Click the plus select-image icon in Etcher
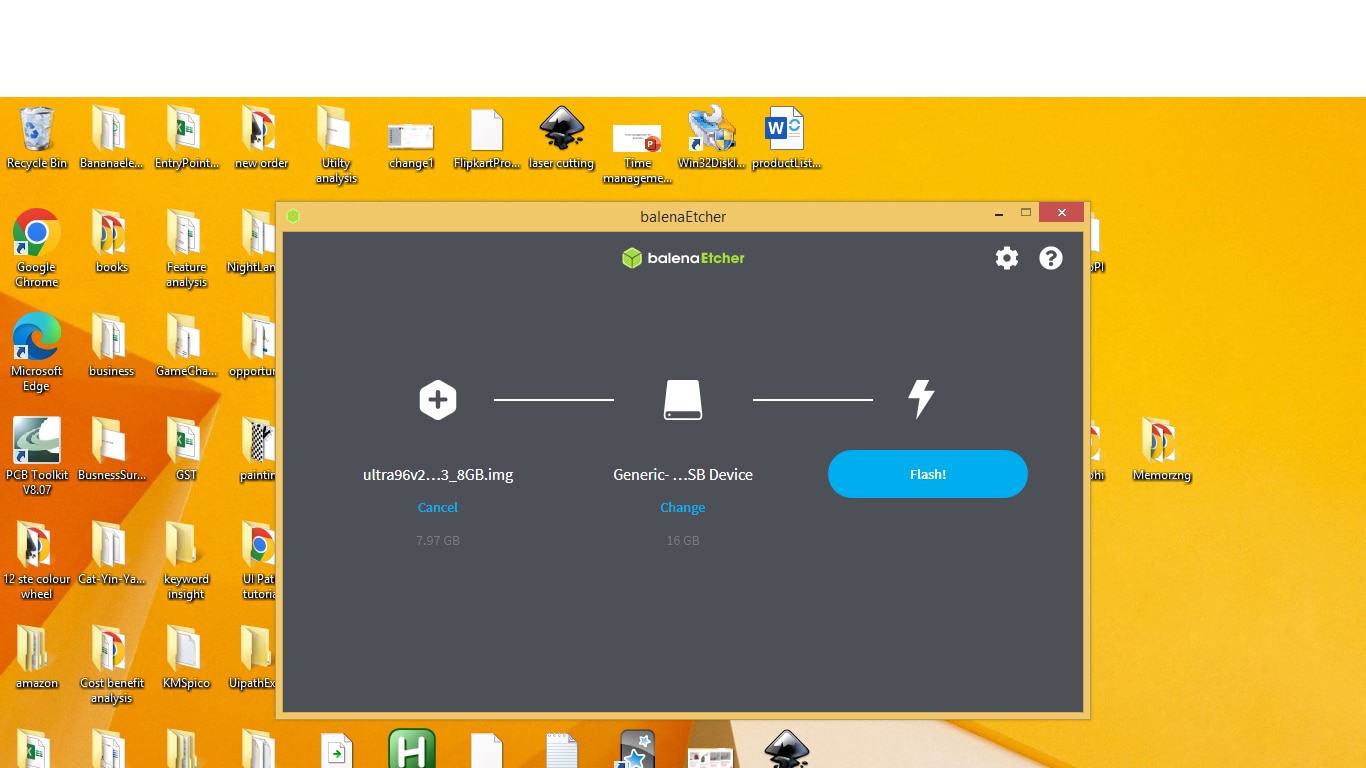 point(437,400)
